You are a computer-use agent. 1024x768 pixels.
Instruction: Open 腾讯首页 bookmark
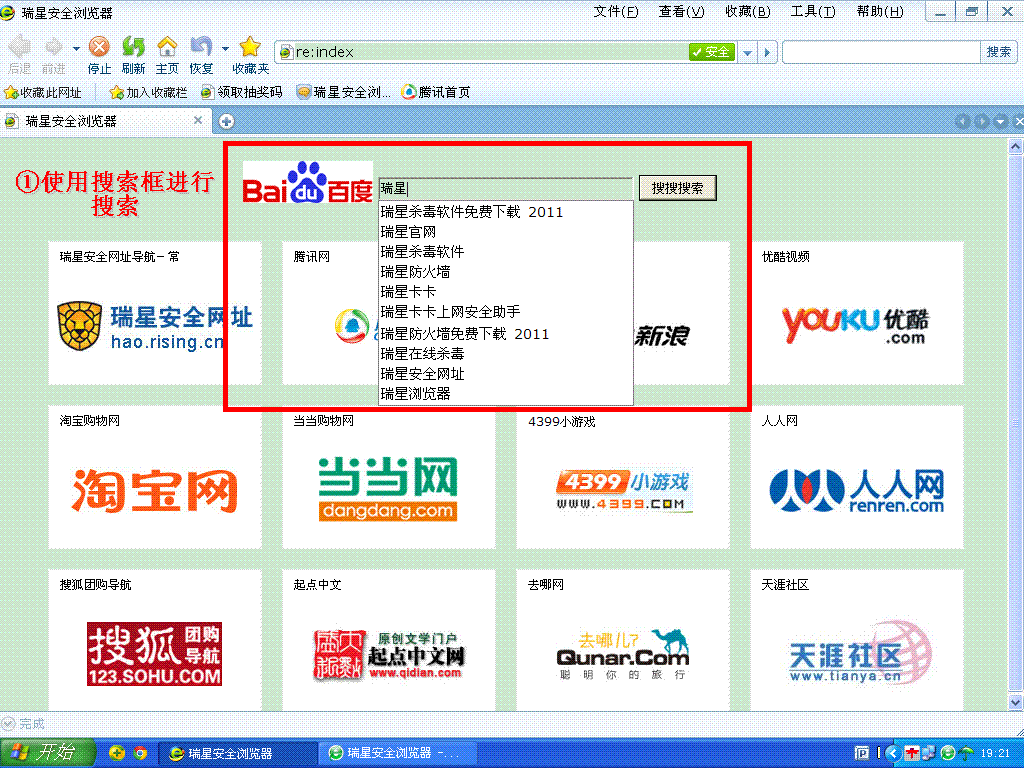pos(436,93)
